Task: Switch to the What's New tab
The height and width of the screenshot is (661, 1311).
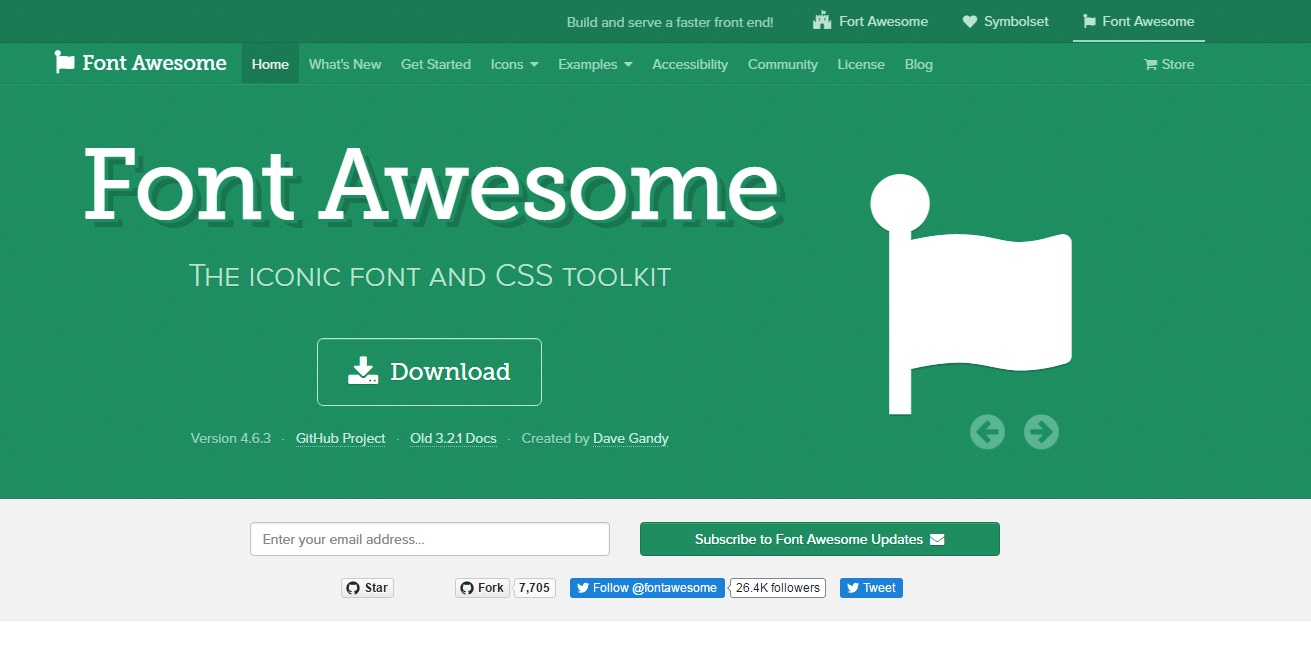Action: coord(345,64)
